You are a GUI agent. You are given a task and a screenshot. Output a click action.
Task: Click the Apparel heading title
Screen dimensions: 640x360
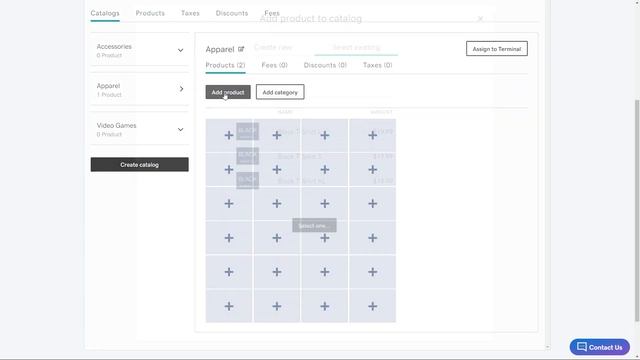(x=220, y=49)
